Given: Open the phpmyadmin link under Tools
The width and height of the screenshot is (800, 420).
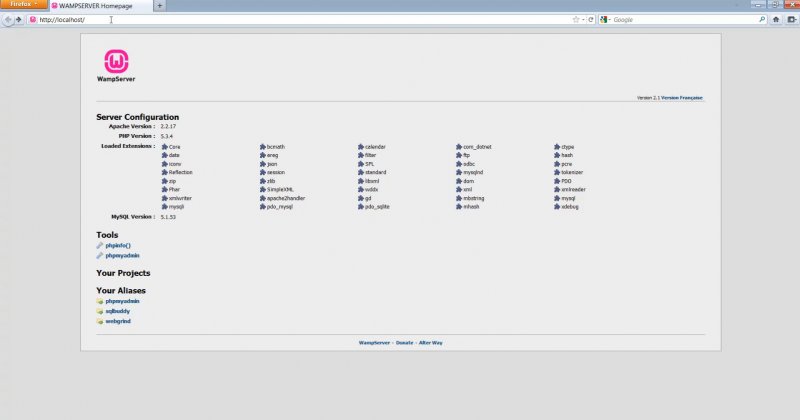Looking at the screenshot, I should point(122,256).
